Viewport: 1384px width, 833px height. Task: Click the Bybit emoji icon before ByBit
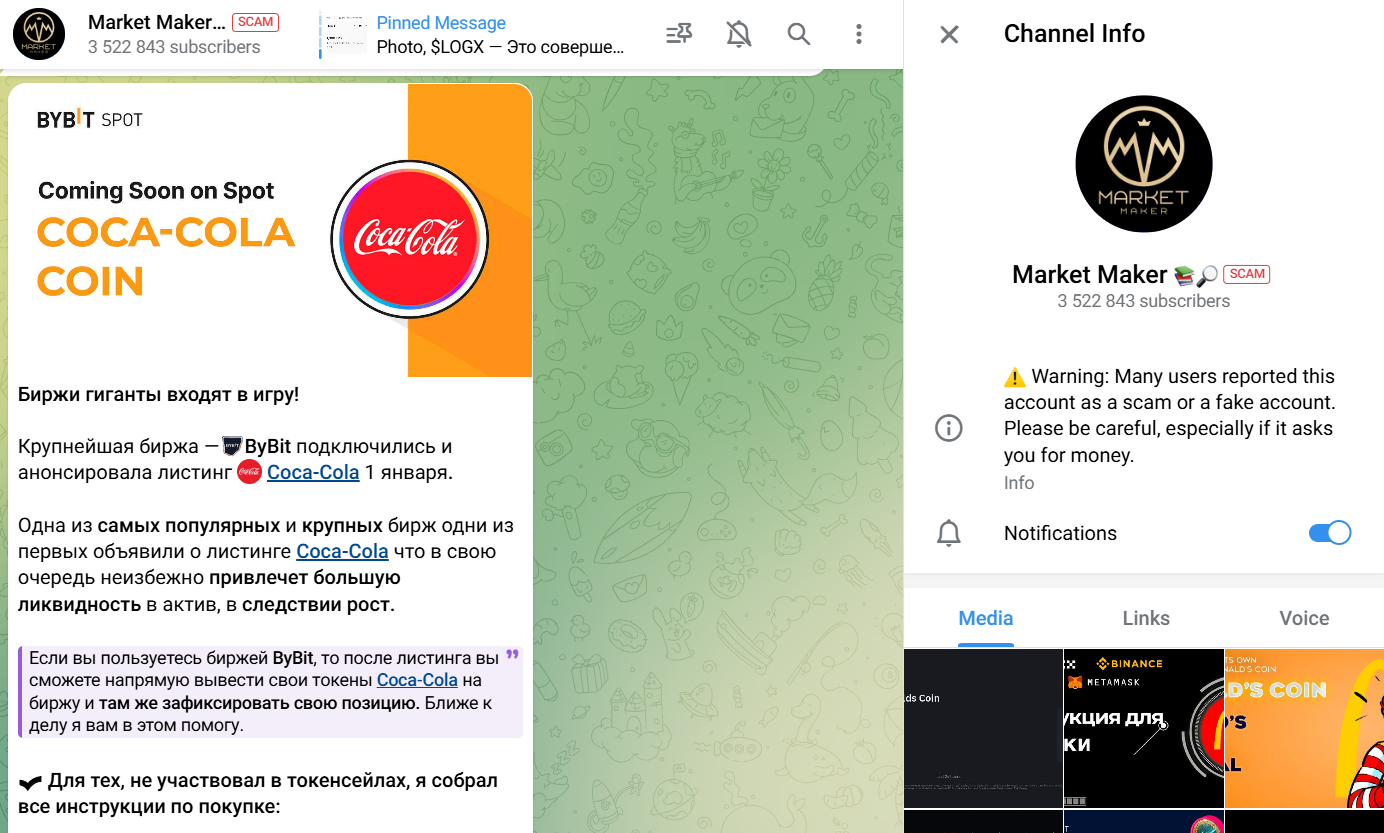232,446
